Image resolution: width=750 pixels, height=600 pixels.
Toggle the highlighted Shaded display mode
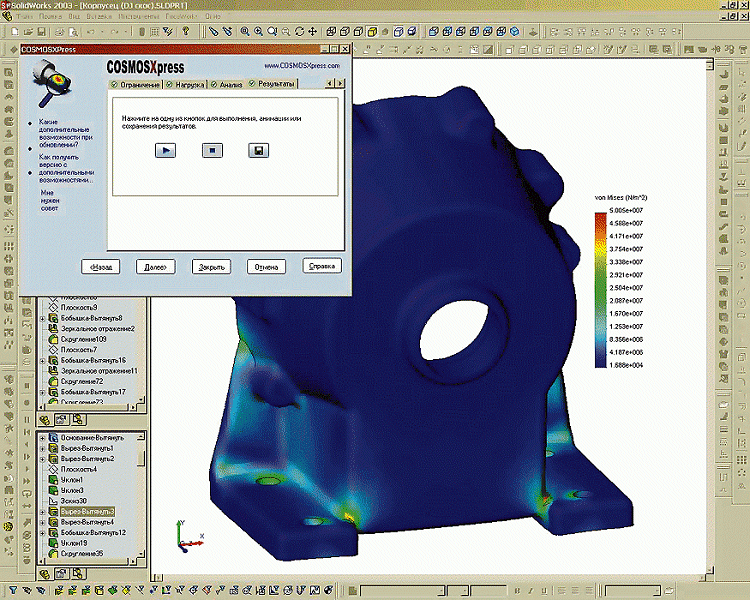[372, 32]
